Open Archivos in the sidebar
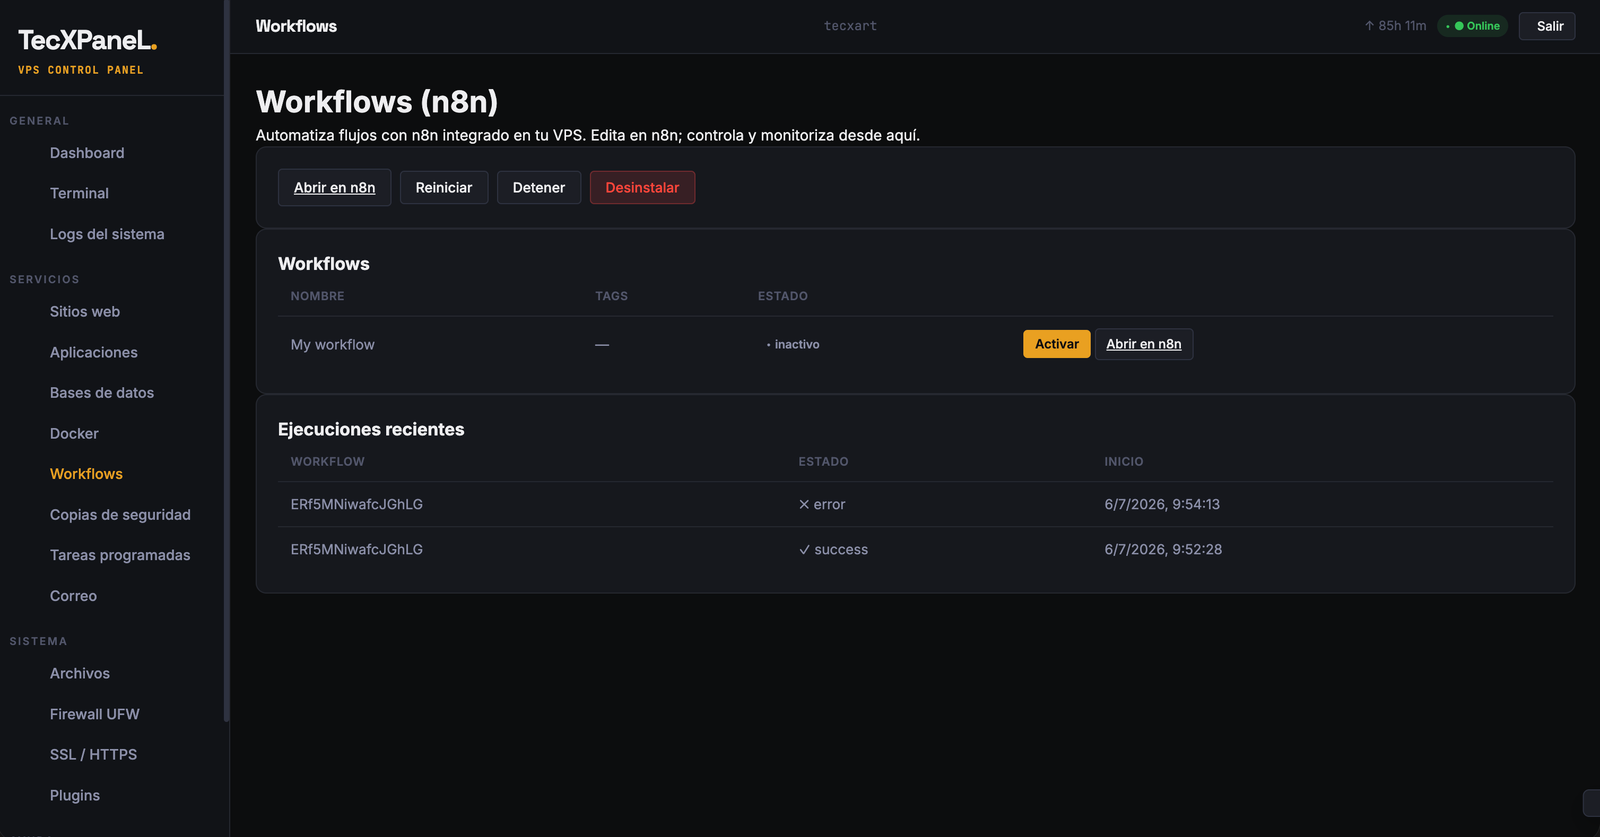Image resolution: width=1600 pixels, height=837 pixels. click(80, 674)
